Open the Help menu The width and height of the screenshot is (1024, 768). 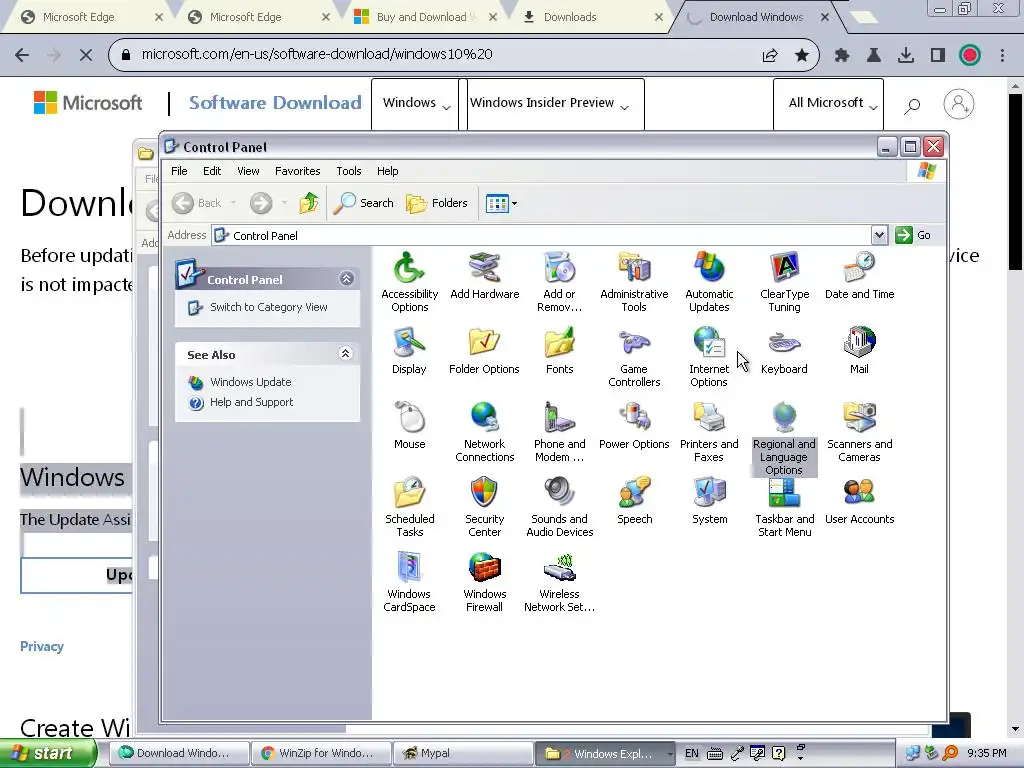coord(387,171)
